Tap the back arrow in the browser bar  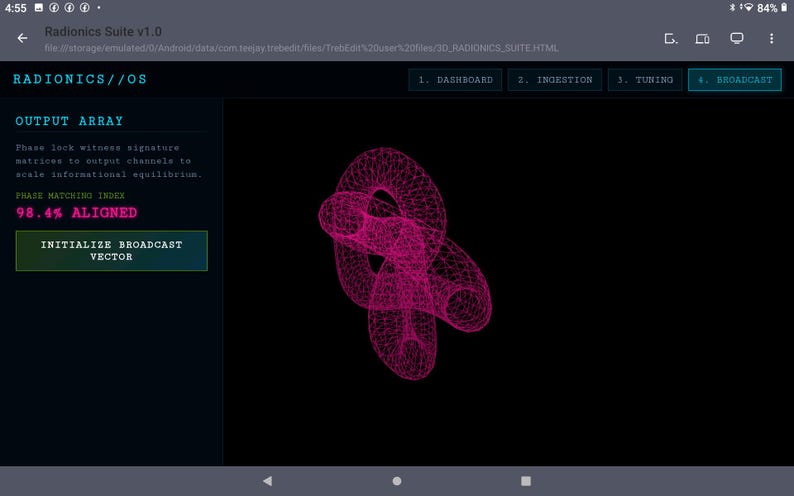pyautogui.click(x=22, y=38)
